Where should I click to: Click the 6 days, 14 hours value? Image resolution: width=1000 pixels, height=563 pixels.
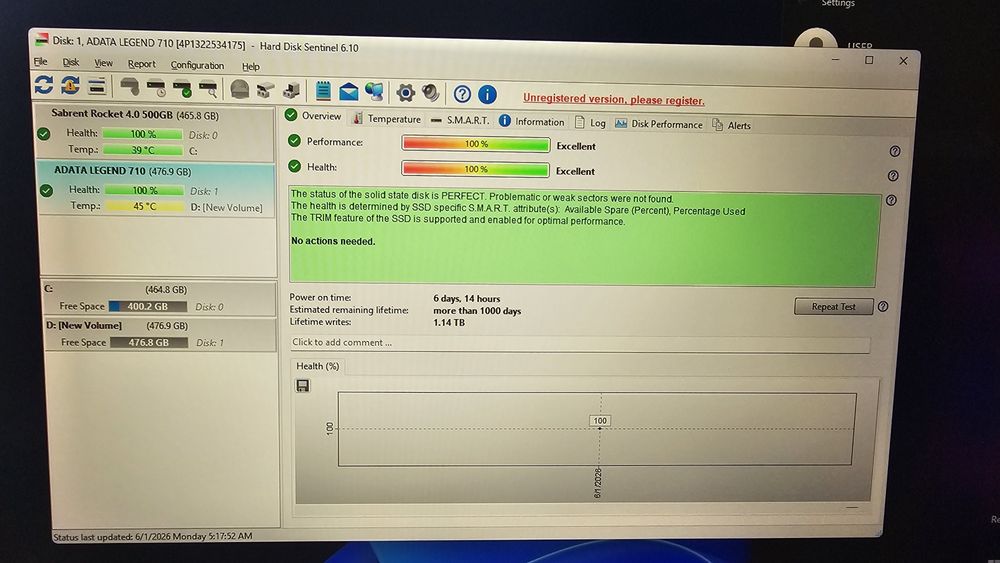click(467, 298)
